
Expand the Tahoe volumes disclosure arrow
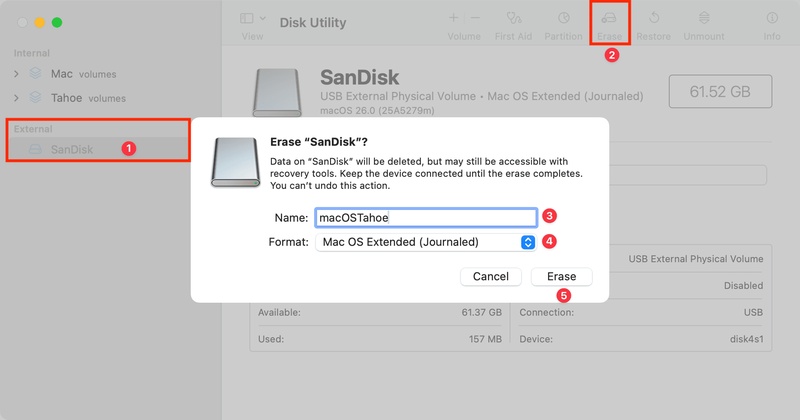16,97
